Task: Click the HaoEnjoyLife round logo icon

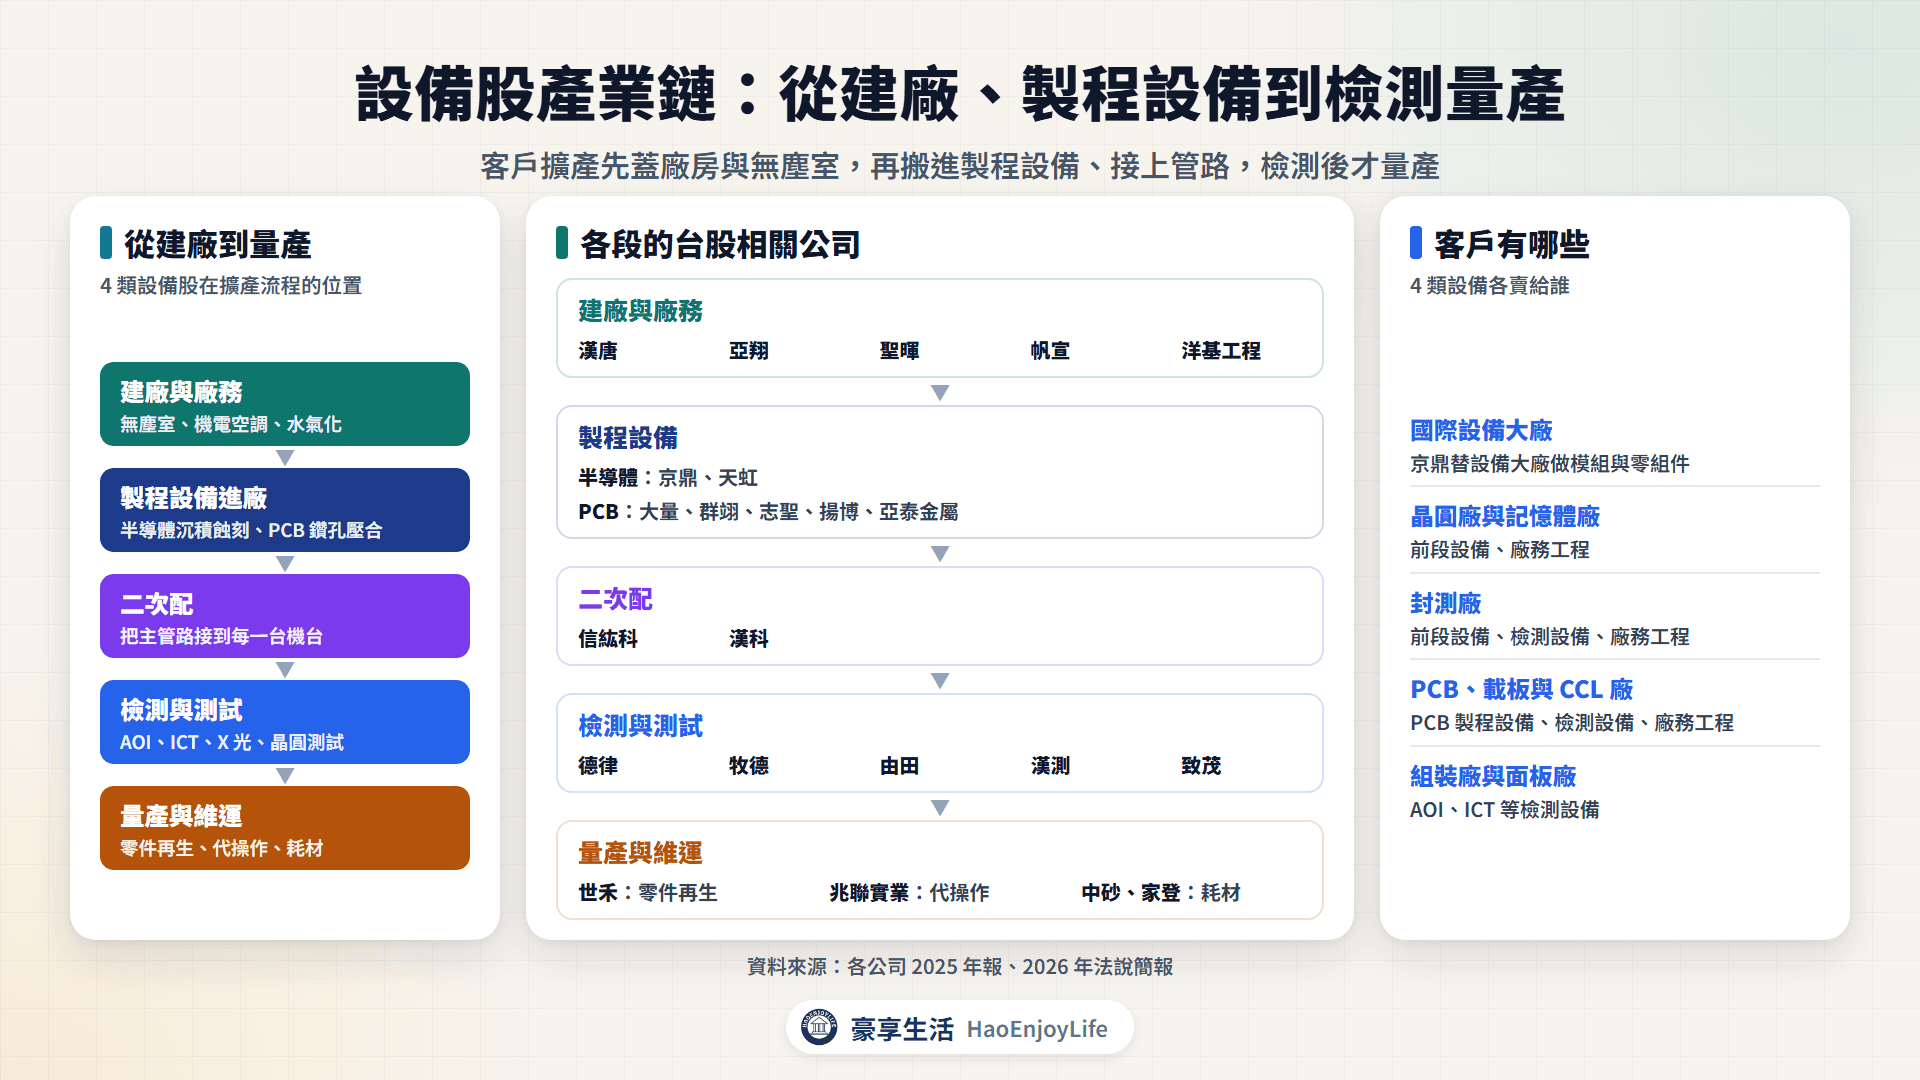Action: point(819,1027)
